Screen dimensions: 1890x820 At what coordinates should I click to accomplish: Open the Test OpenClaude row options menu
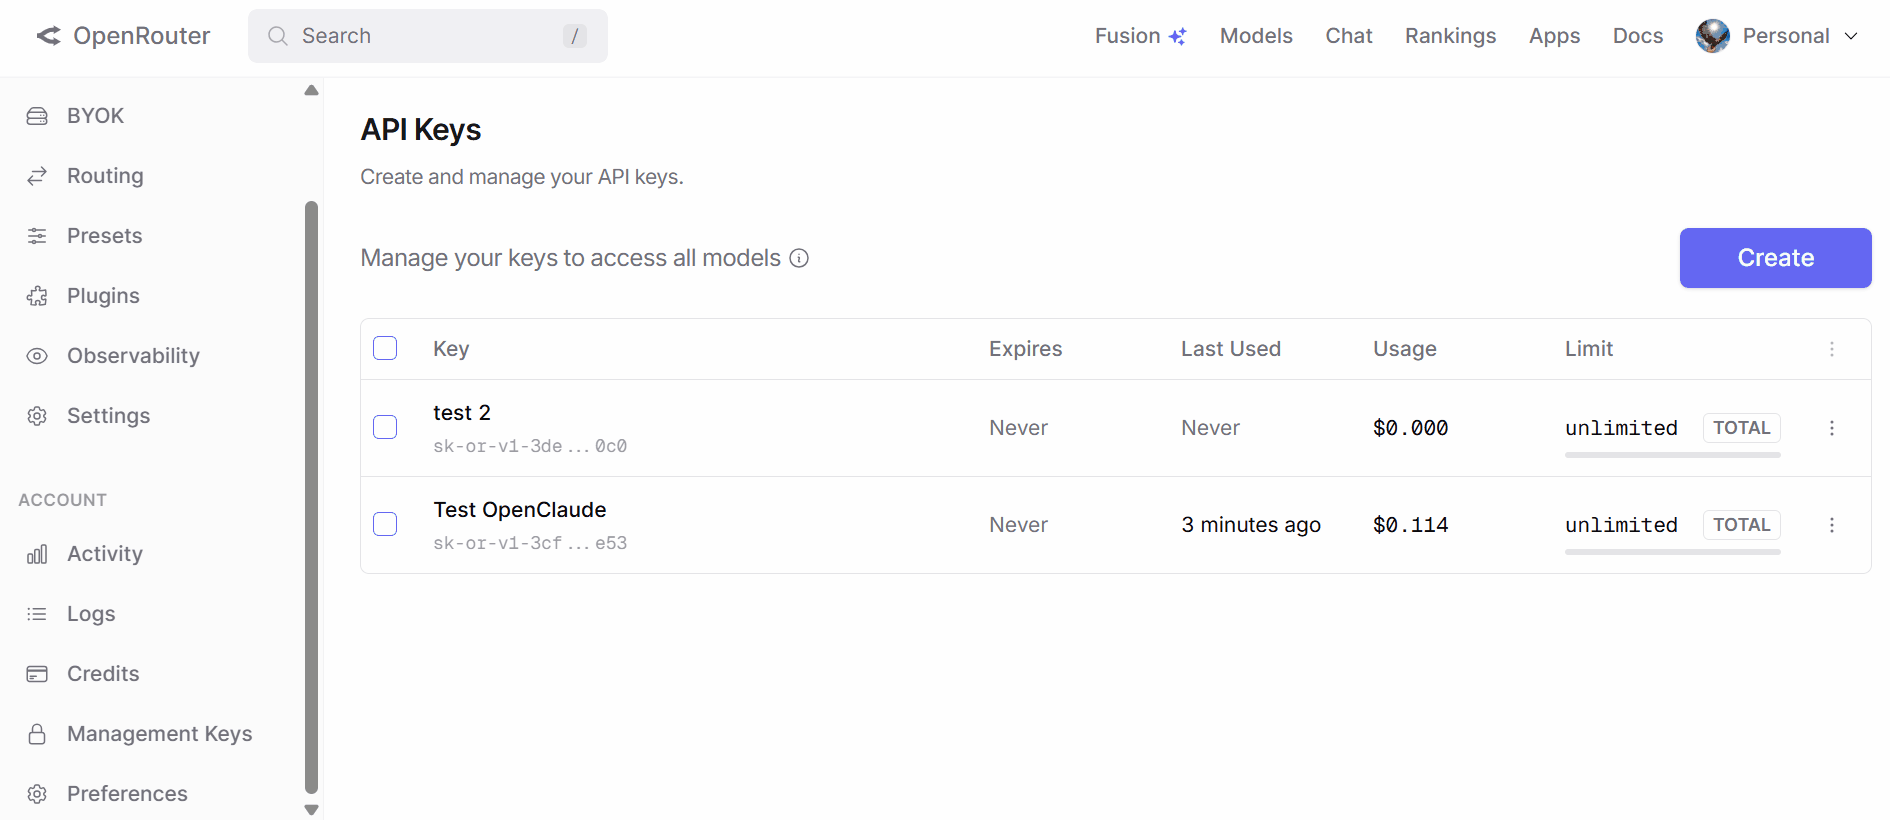(x=1832, y=525)
